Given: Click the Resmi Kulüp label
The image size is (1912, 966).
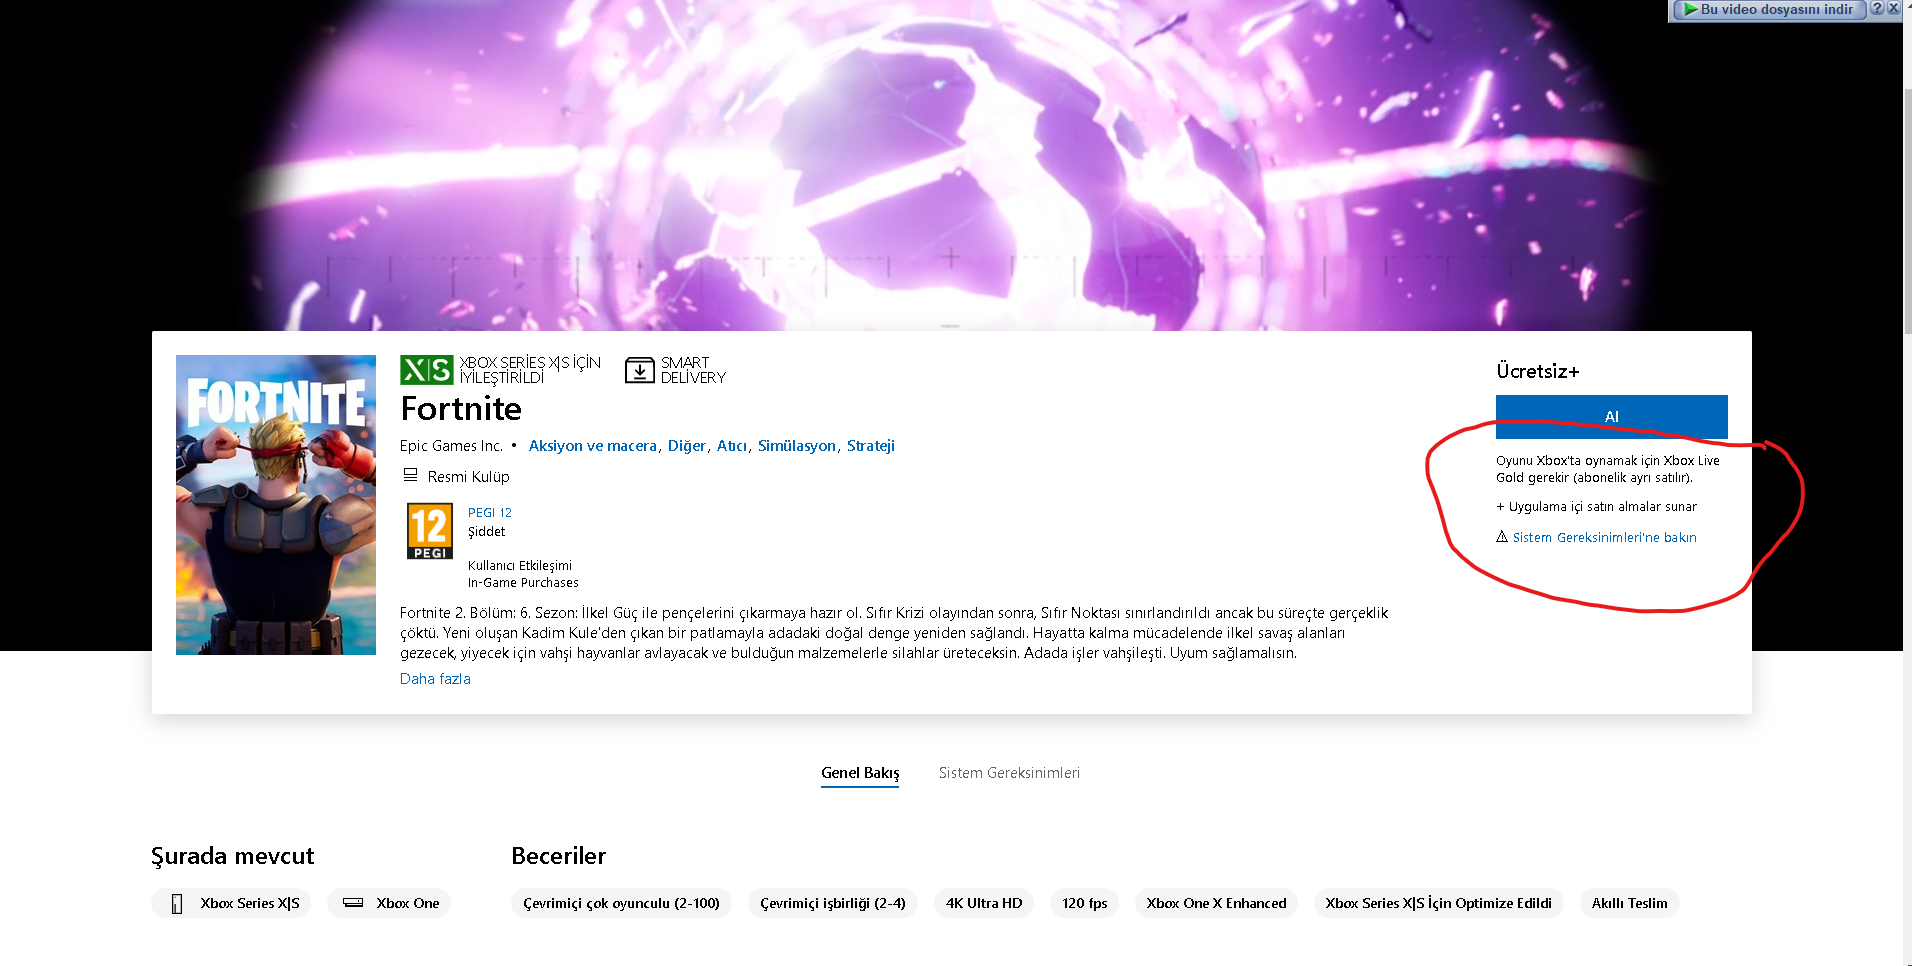Looking at the screenshot, I should [x=468, y=477].
